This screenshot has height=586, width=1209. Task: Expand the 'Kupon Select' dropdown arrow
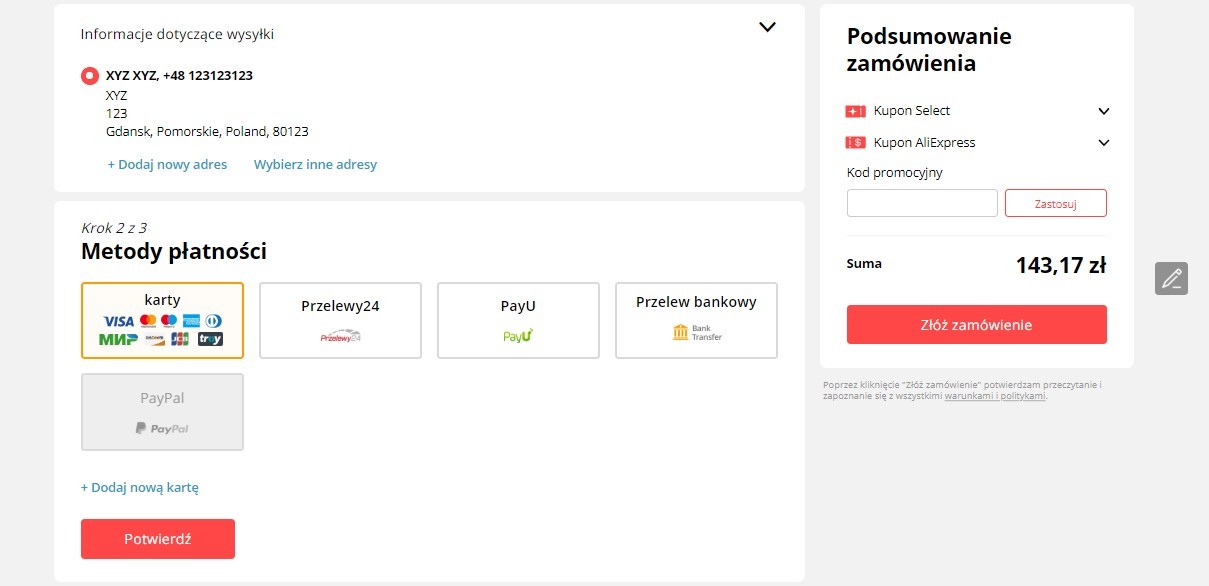tap(1104, 111)
